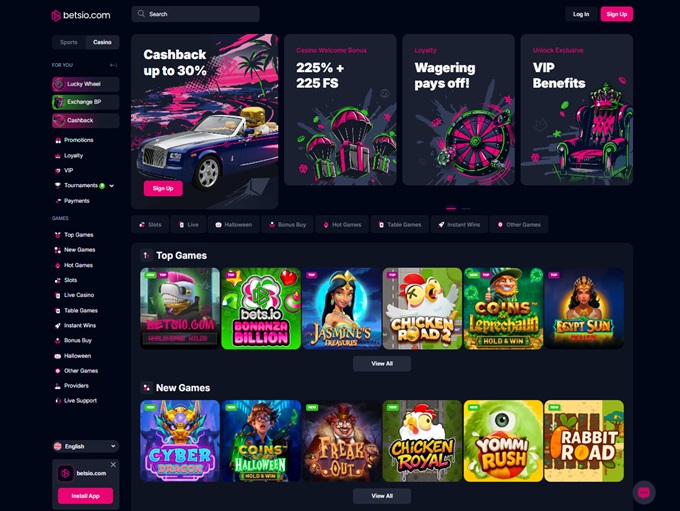680x511 pixels.
Task: Open Lucky Wheel from sidebar
Action: point(85,84)
